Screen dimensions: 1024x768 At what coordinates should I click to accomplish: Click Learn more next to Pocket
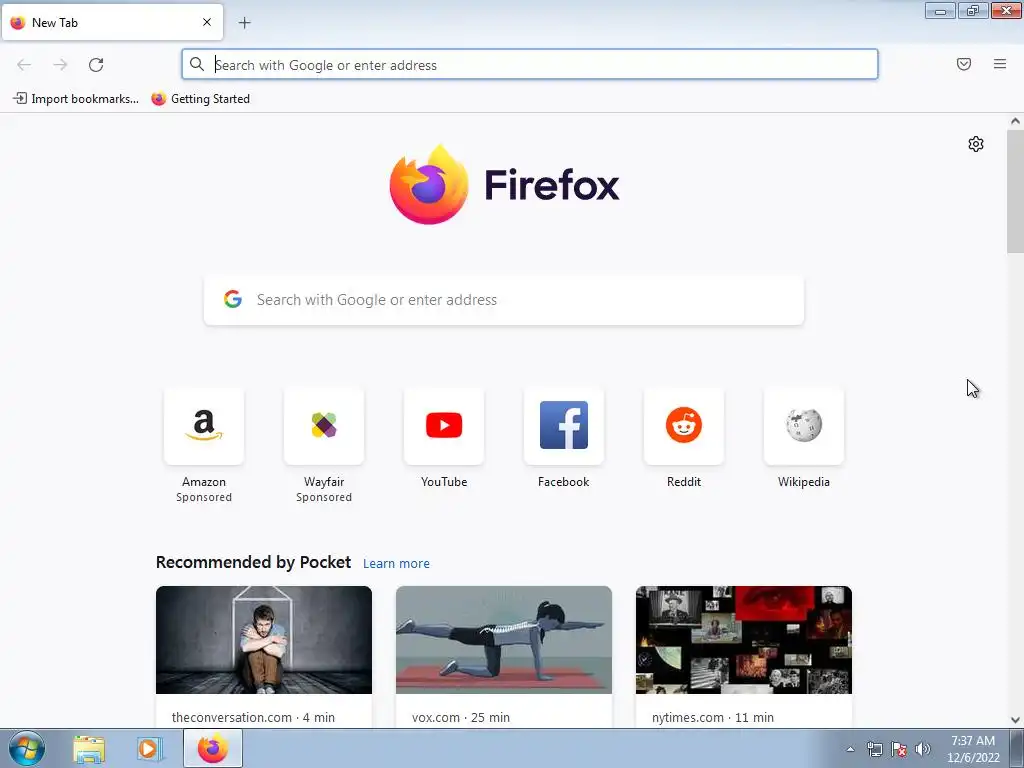(396, 564)
